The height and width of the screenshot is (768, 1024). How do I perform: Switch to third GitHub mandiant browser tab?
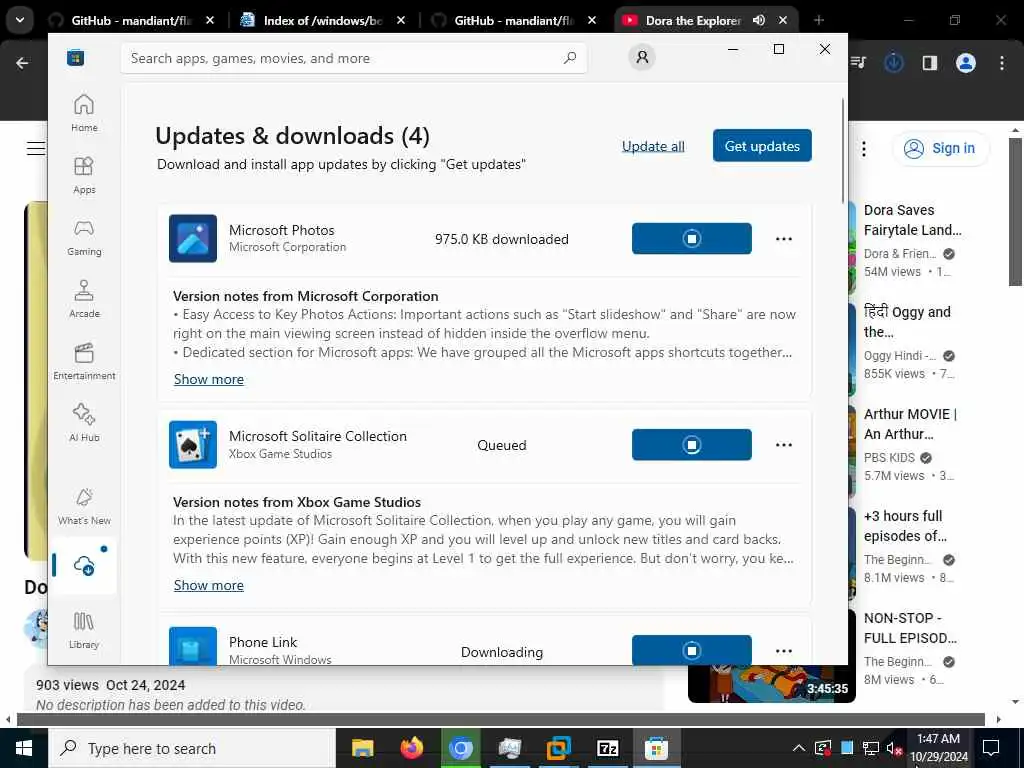click(514, 20)
